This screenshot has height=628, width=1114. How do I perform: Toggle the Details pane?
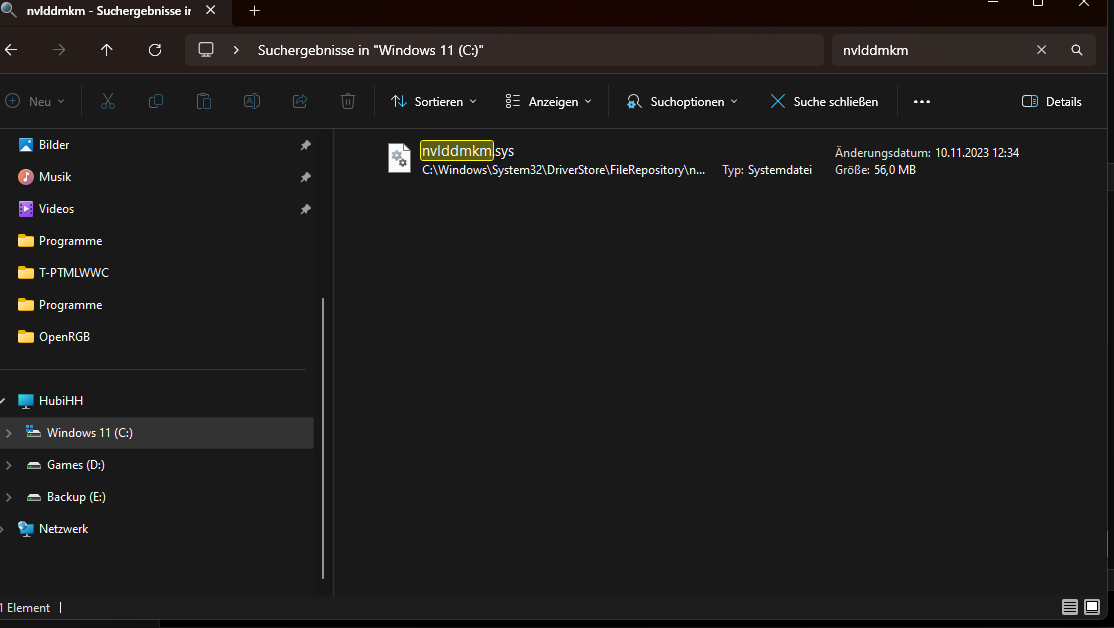[x=1051, y=102]
